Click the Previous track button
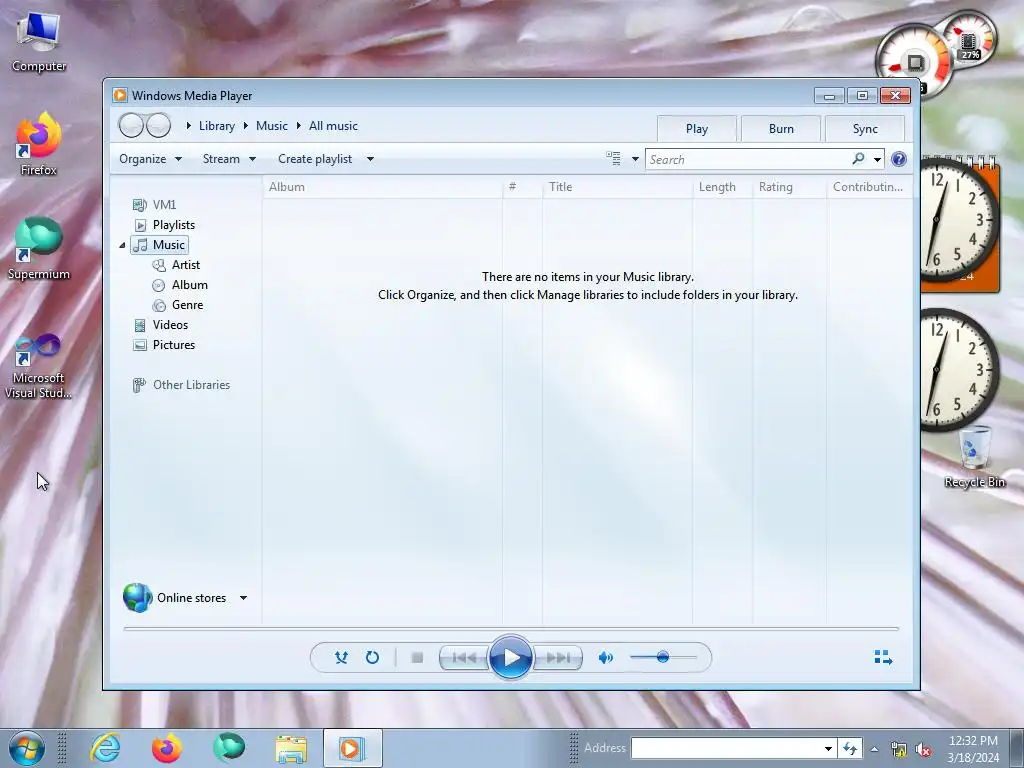The height and width of the screenshot is (768, 1024). pos(464,658)
